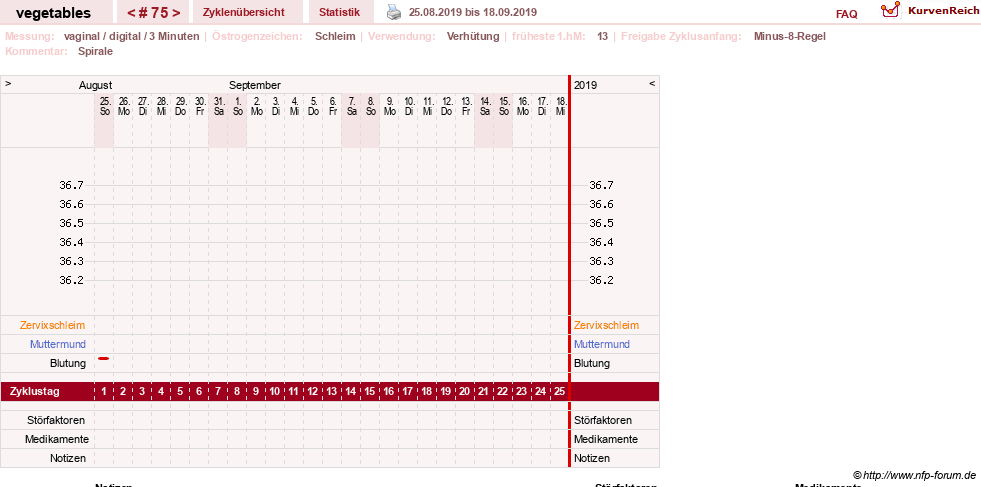Select the 18. Mi date column header
Screen dimensions: 981x487
560,106
